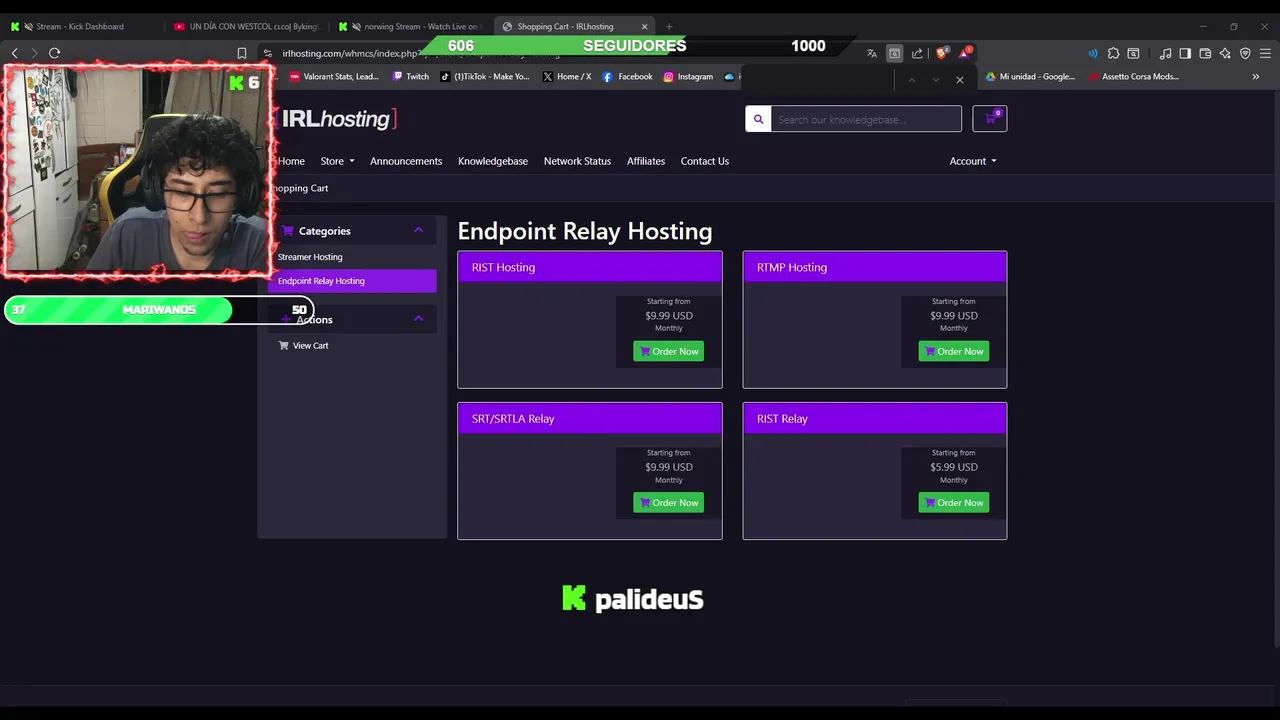Open the browser hamburger menu
The width and height of the screenshot is (1280, 720).
click(x=1265, y=53)
